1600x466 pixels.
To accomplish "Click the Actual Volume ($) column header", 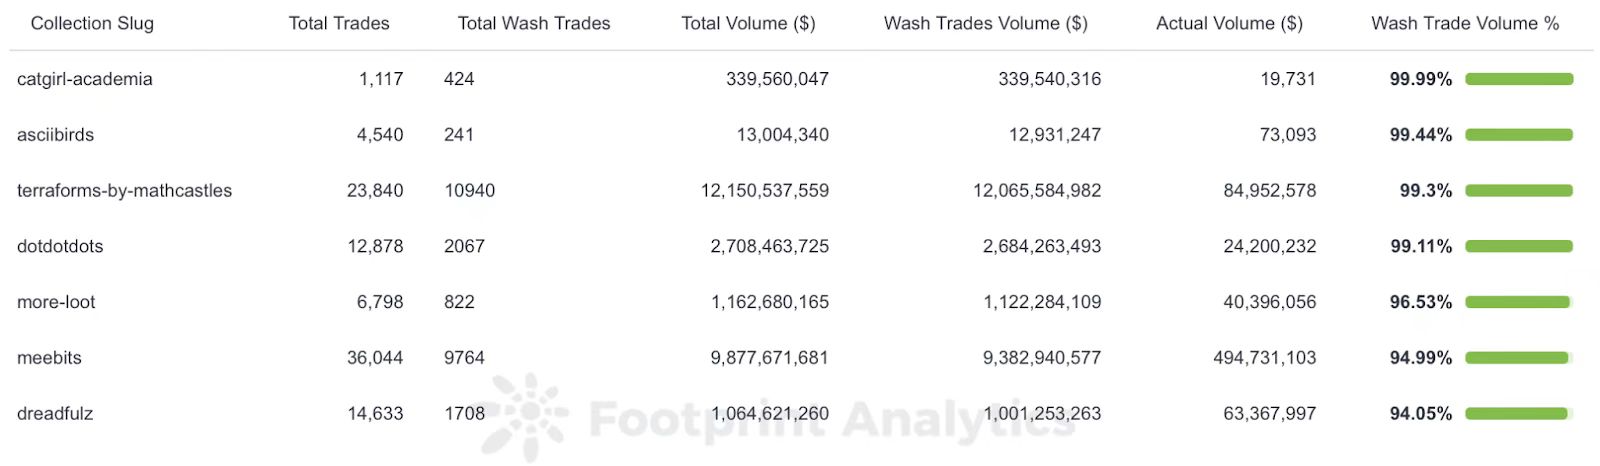I will tap(1229, 23).
